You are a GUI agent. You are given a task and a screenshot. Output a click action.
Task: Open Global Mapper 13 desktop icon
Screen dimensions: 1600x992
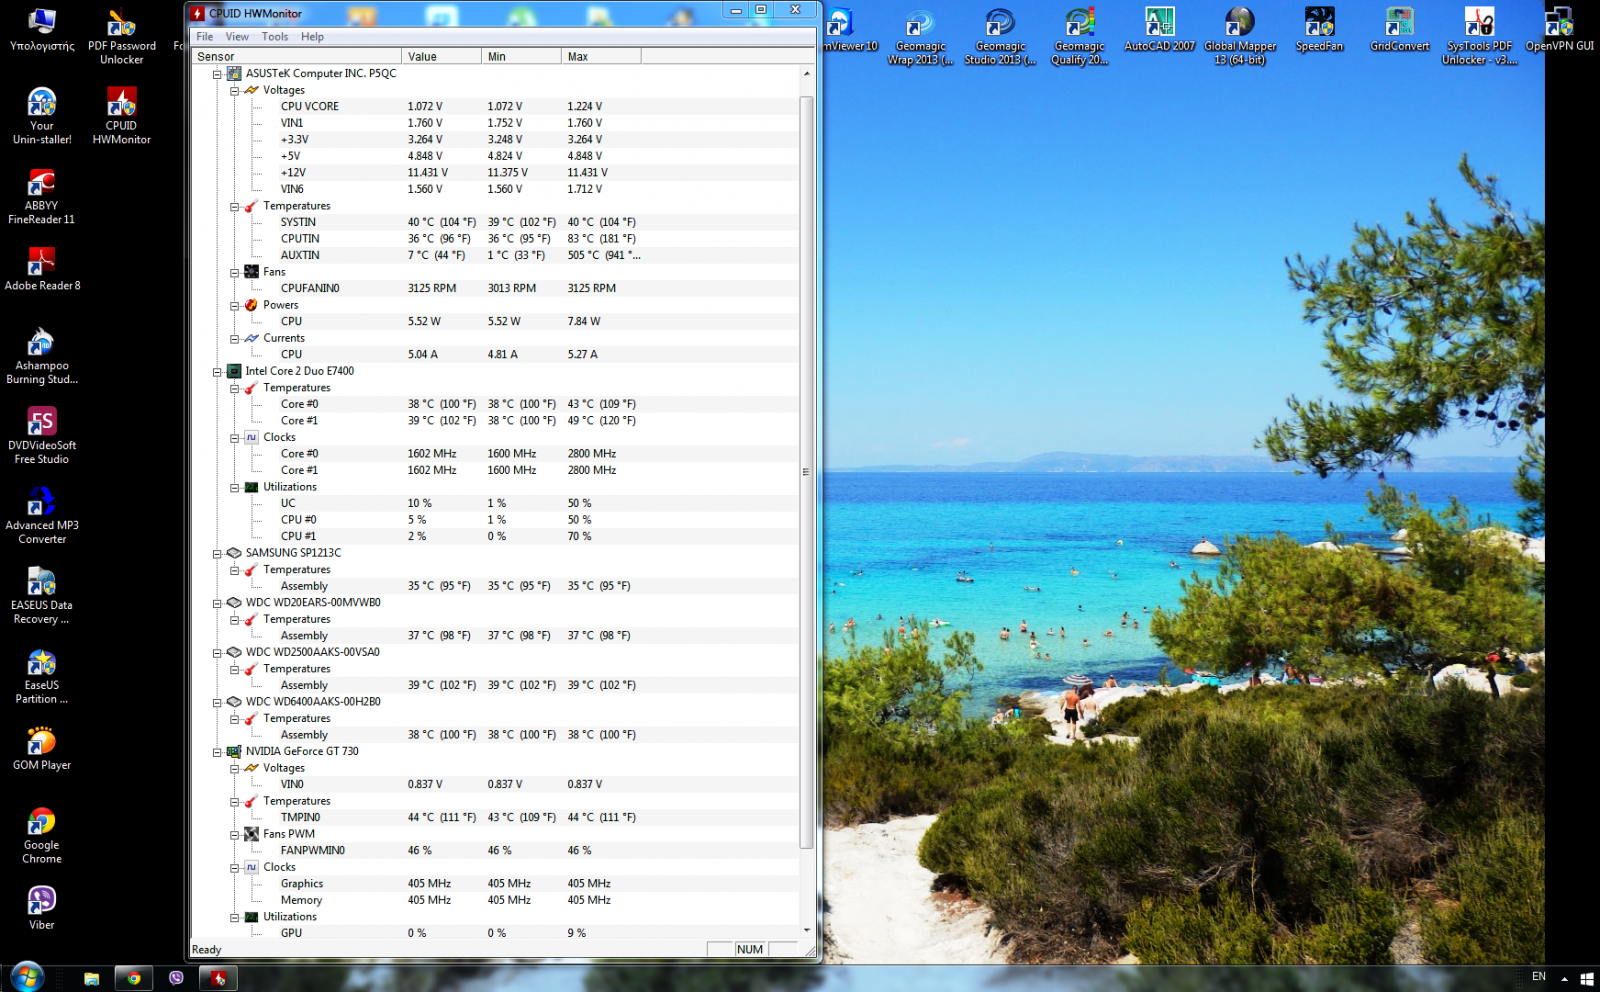click(1240, 37)
